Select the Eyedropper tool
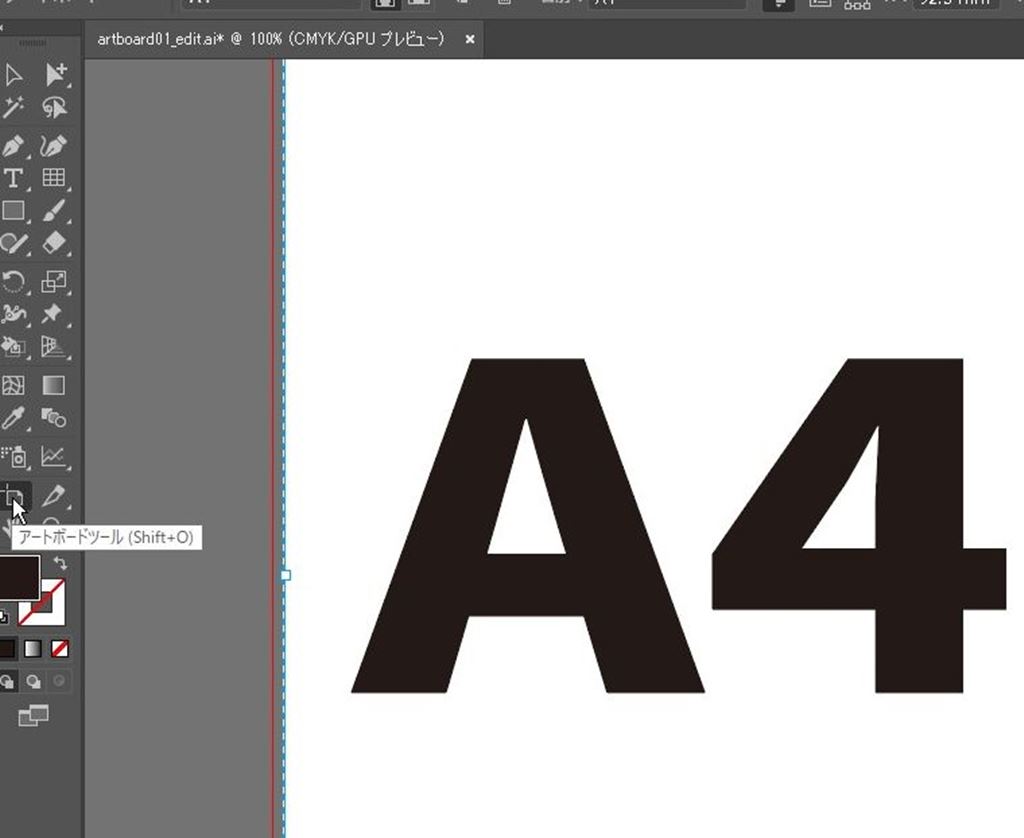Viewport: 1024px width, 838px height. (x=13, y=417)
